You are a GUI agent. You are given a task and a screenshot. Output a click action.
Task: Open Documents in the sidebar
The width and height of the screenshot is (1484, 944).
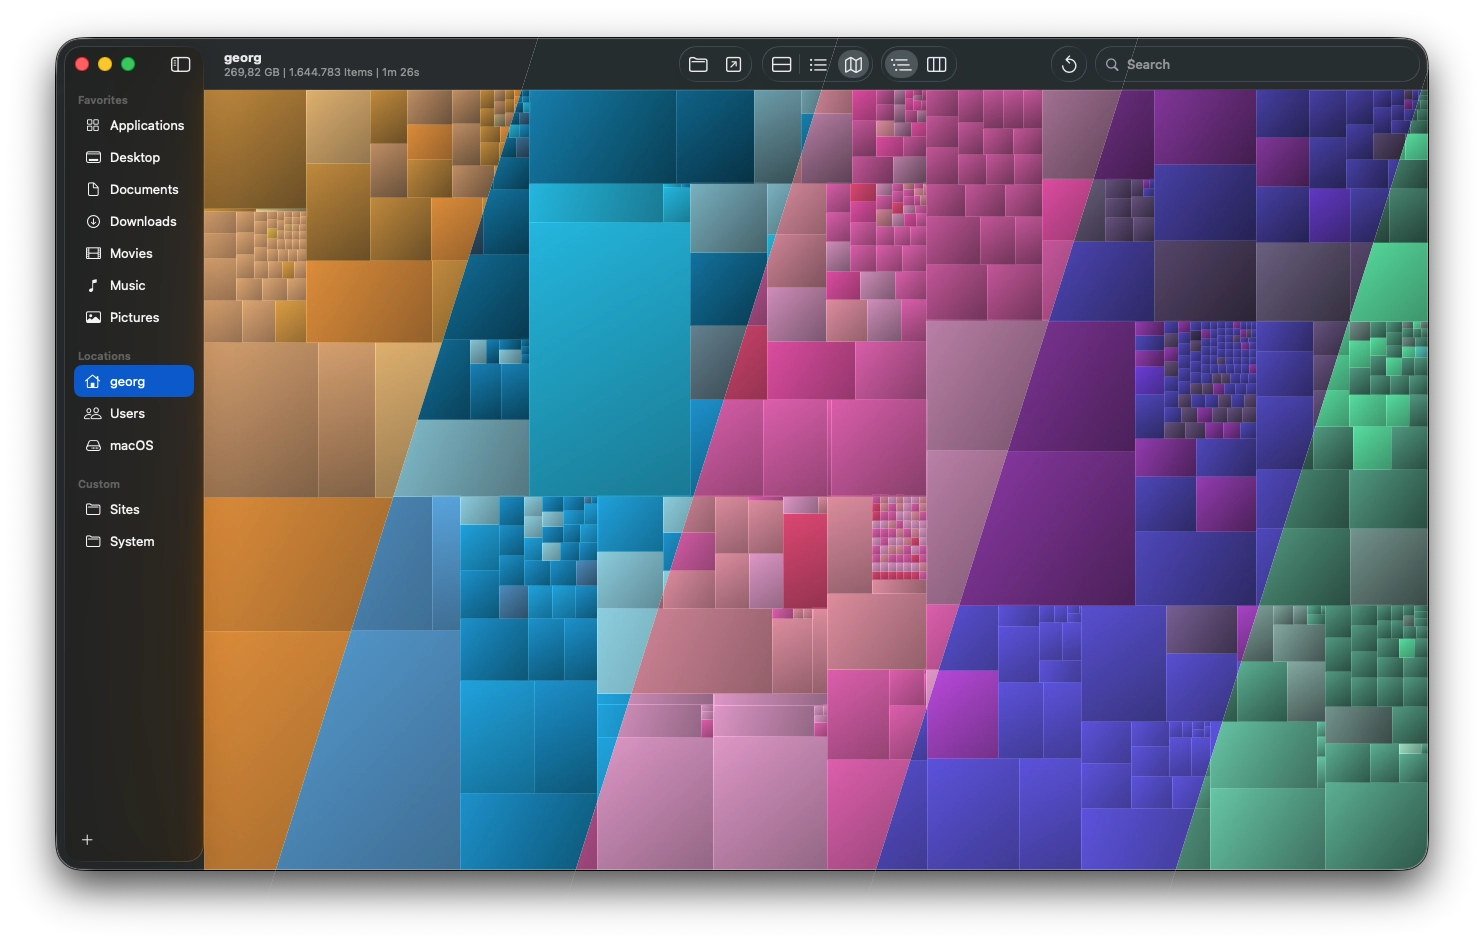134,189
